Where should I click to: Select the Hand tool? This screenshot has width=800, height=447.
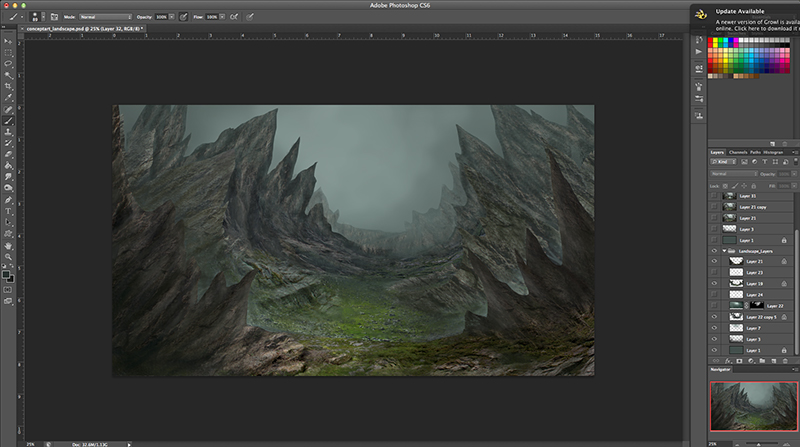click(8, 245)
